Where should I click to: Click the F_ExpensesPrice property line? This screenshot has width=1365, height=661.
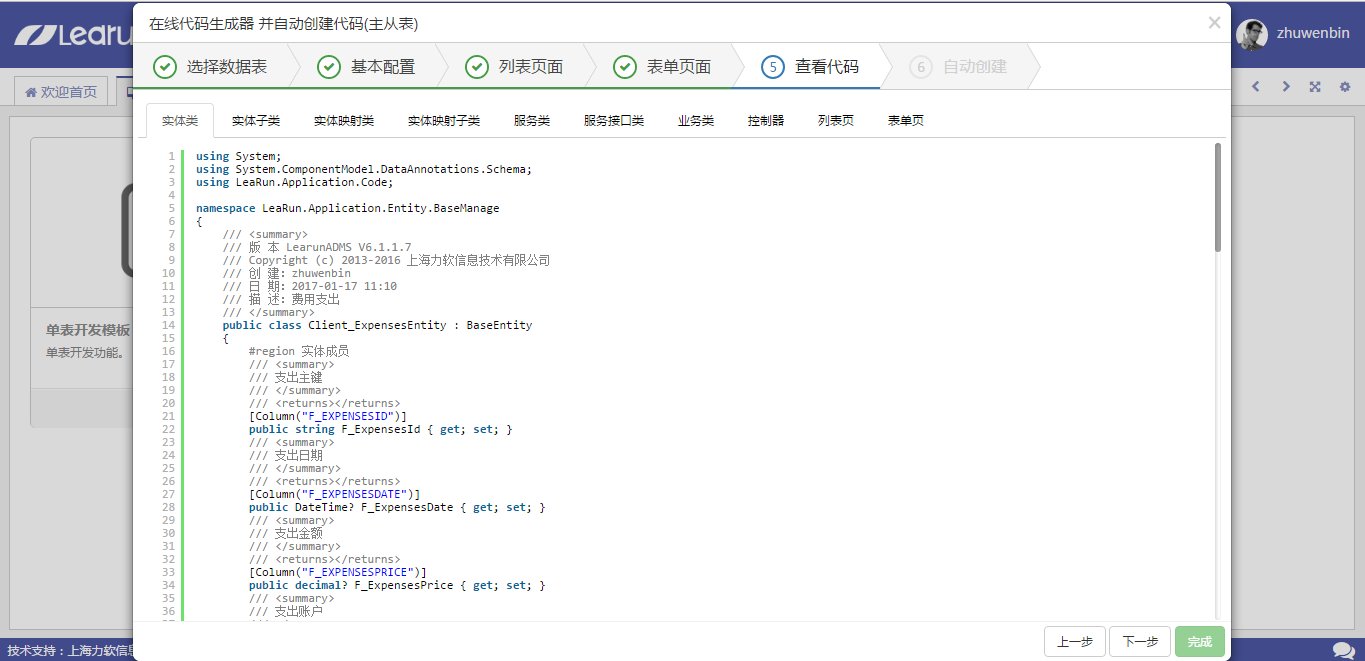click(x=398, y=585)
